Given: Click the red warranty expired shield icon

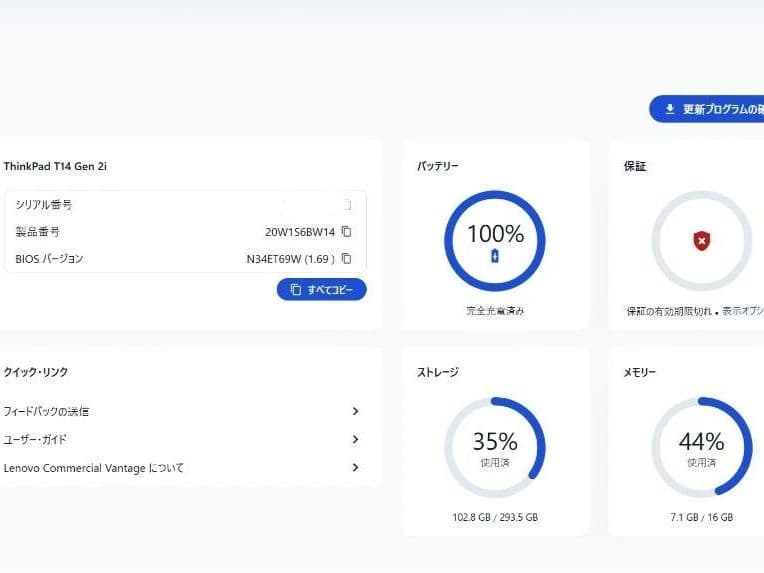Looking at the screenshot, I should pos(701,241).
